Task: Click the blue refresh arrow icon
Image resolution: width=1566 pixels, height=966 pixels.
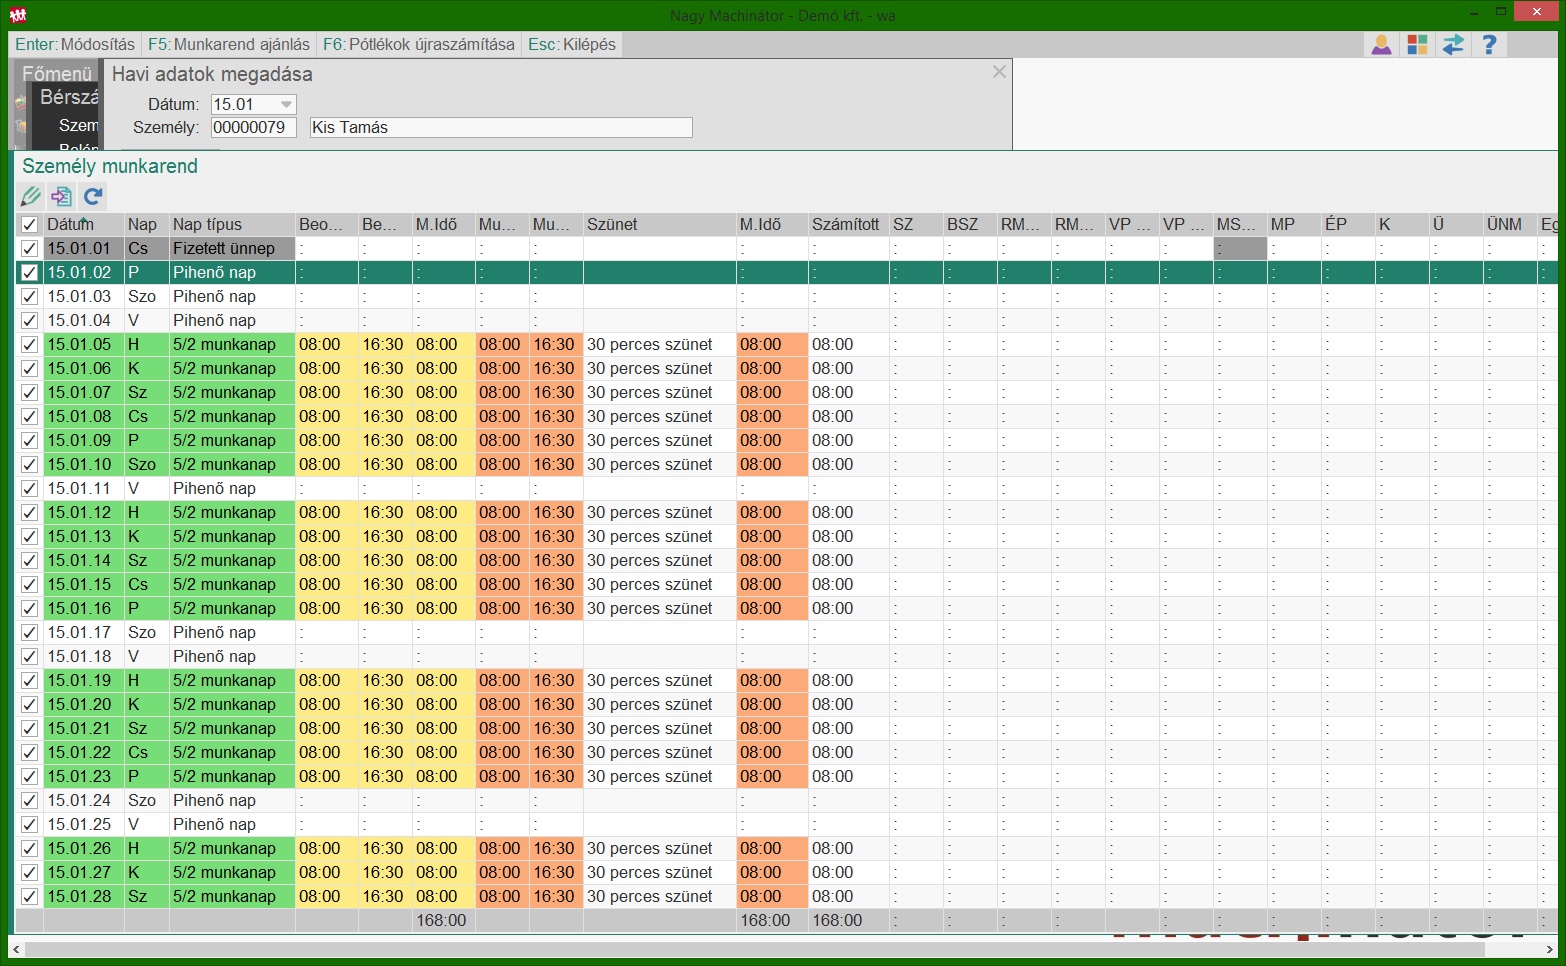Action: coord(93,196)
